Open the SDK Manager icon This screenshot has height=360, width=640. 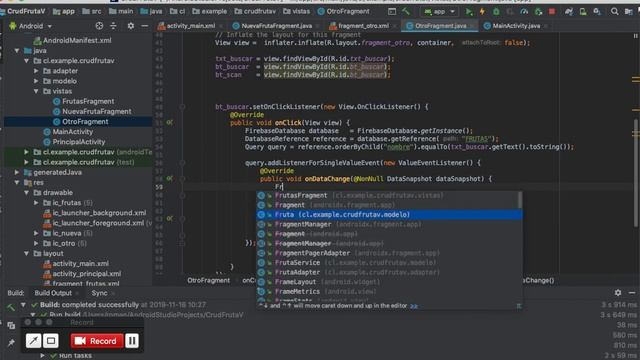pyautogui.click(x=597, y=12)
